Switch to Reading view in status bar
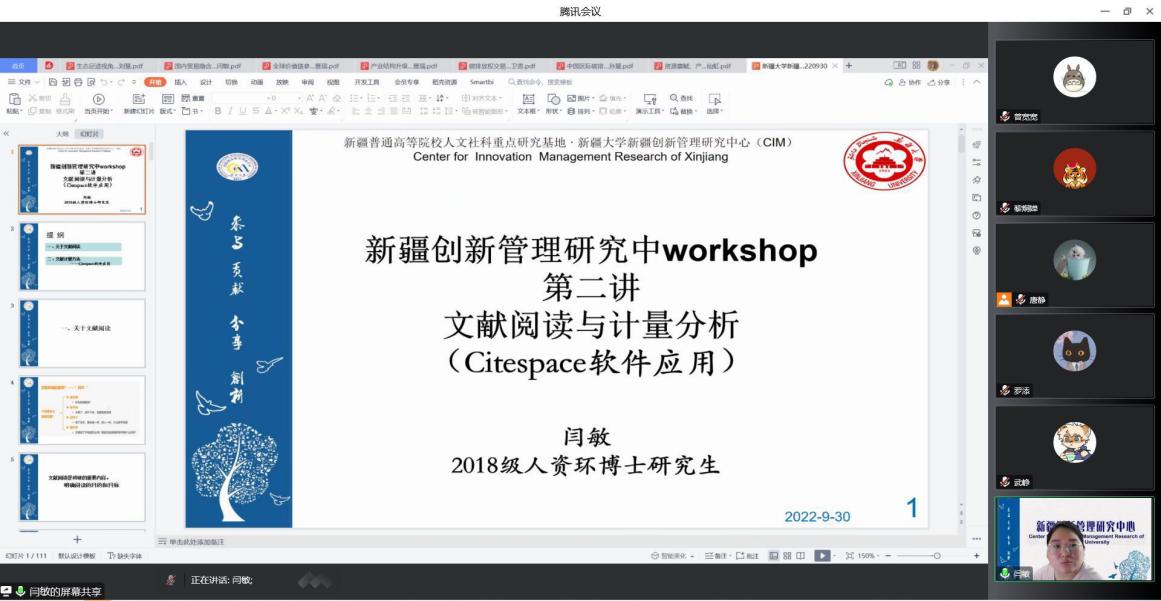The image size is (1161, 601). (800, 556)
